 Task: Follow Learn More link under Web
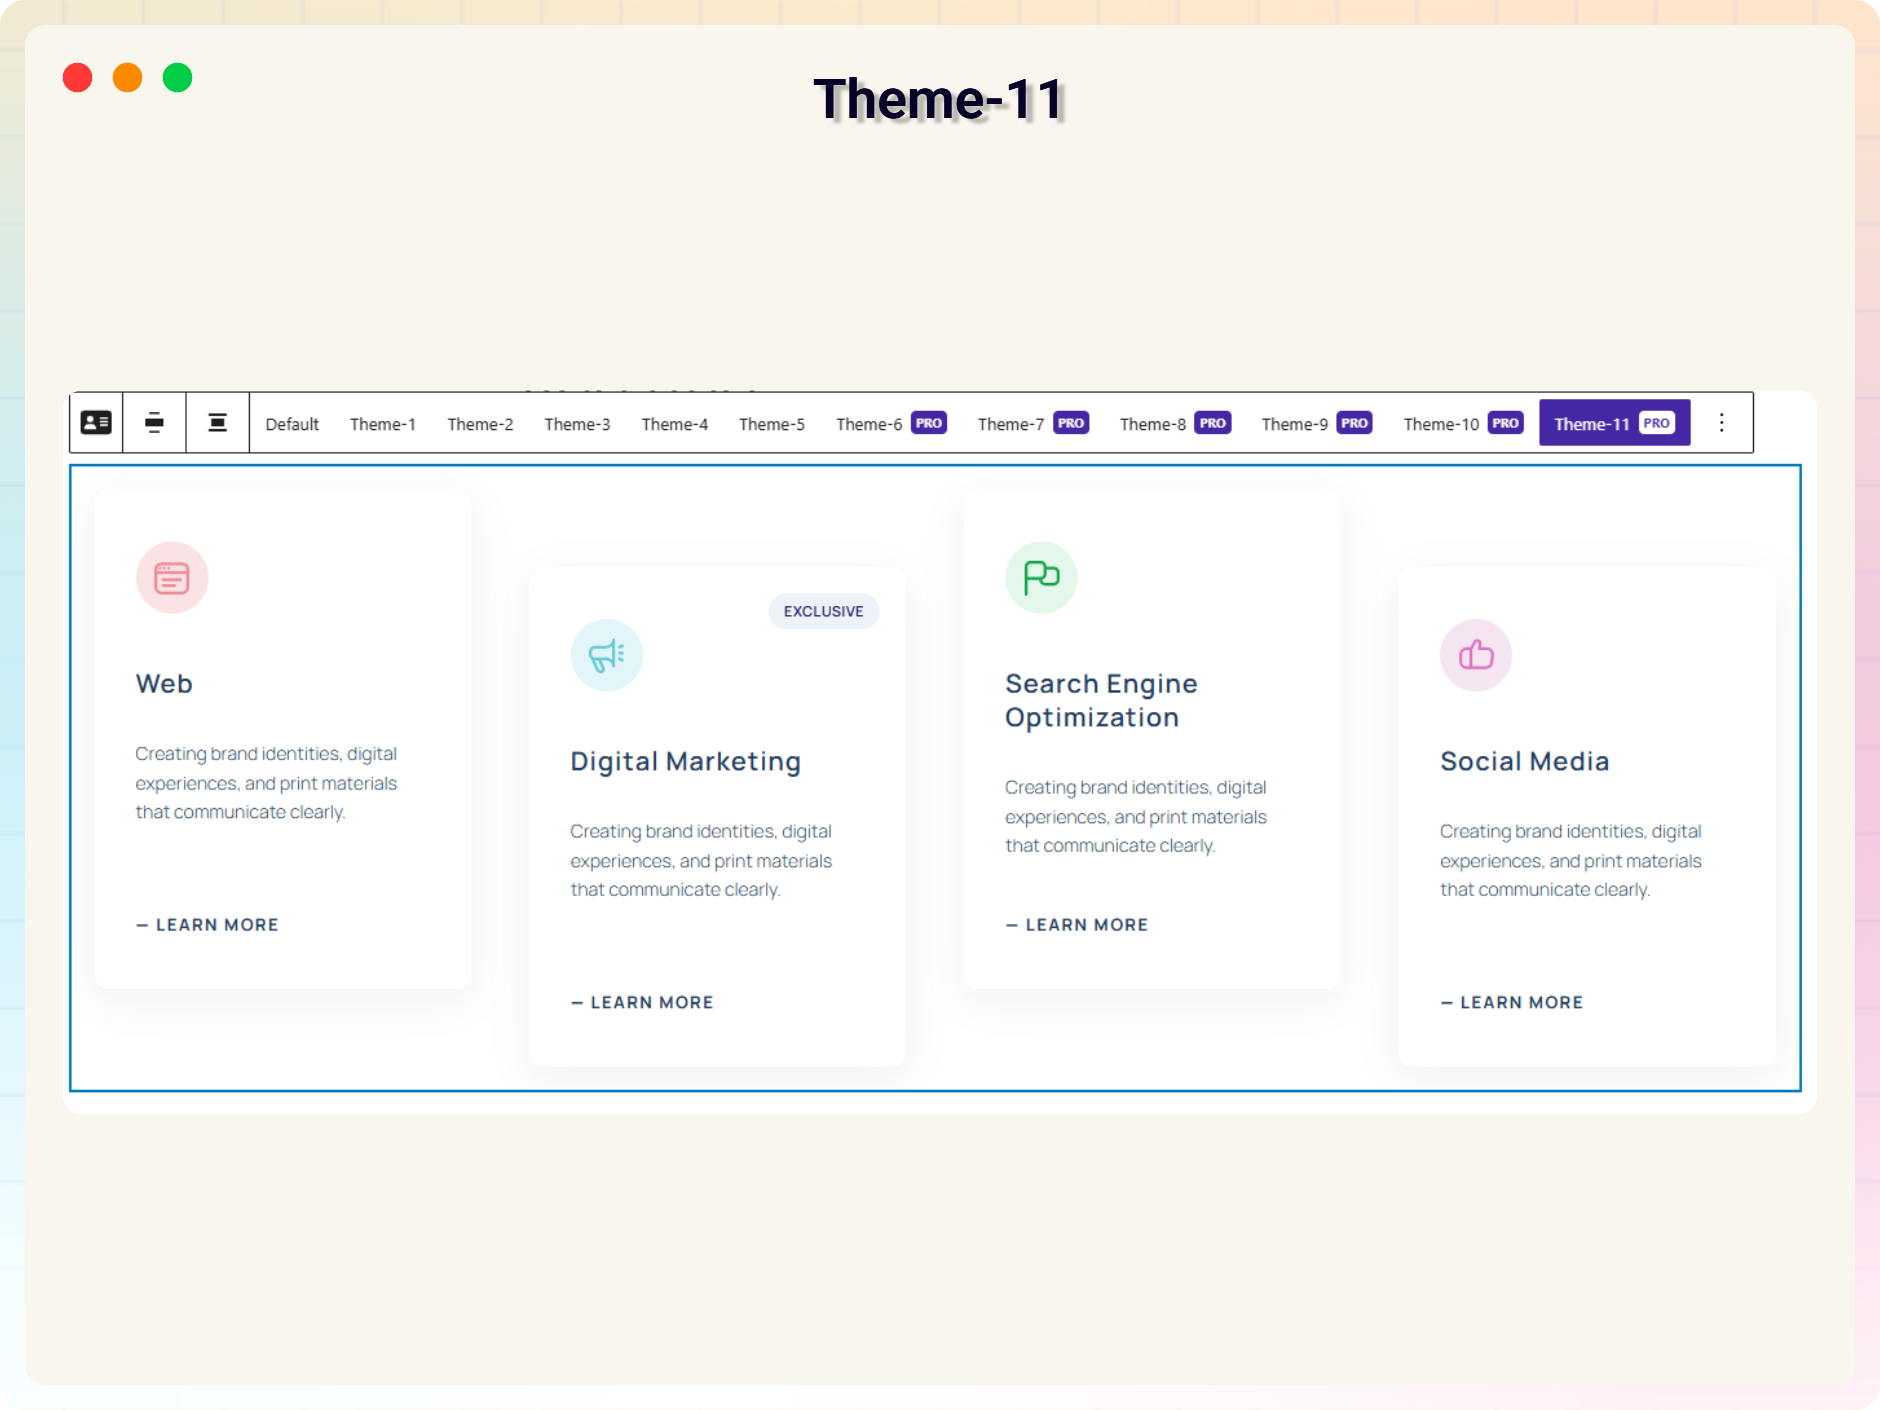click(207, 925)
